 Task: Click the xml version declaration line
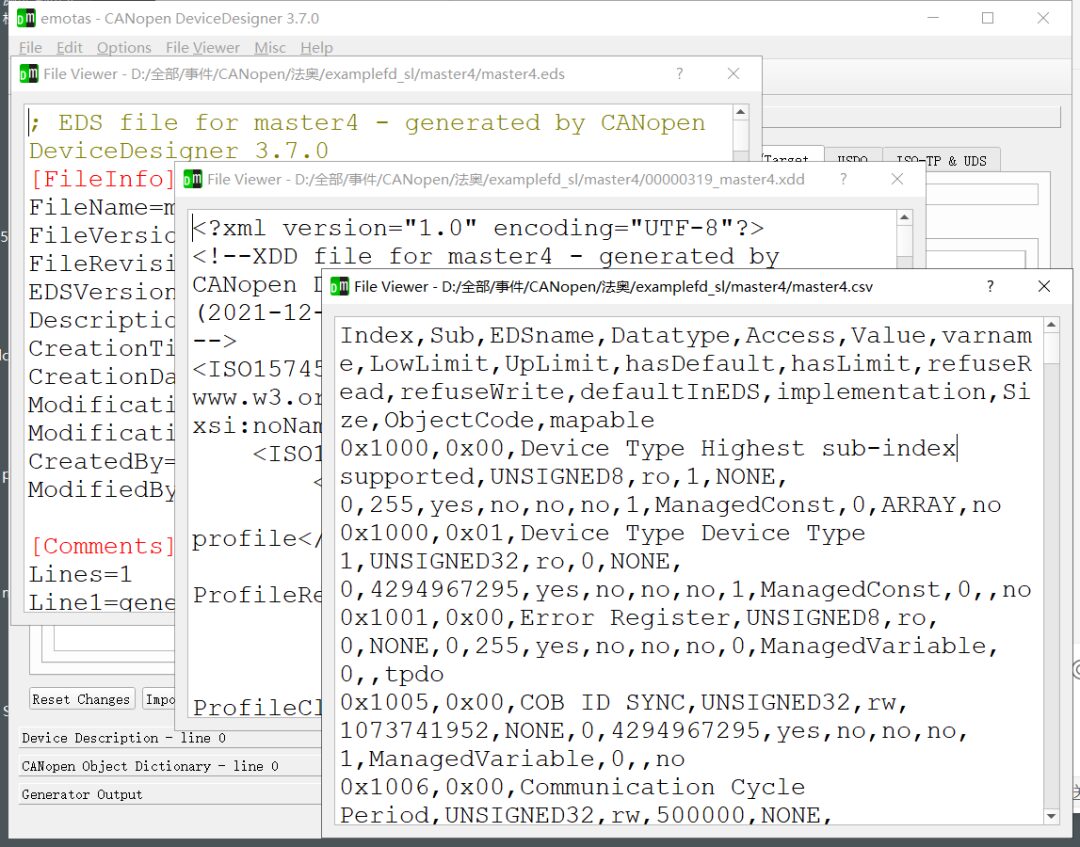pos(478,228)
